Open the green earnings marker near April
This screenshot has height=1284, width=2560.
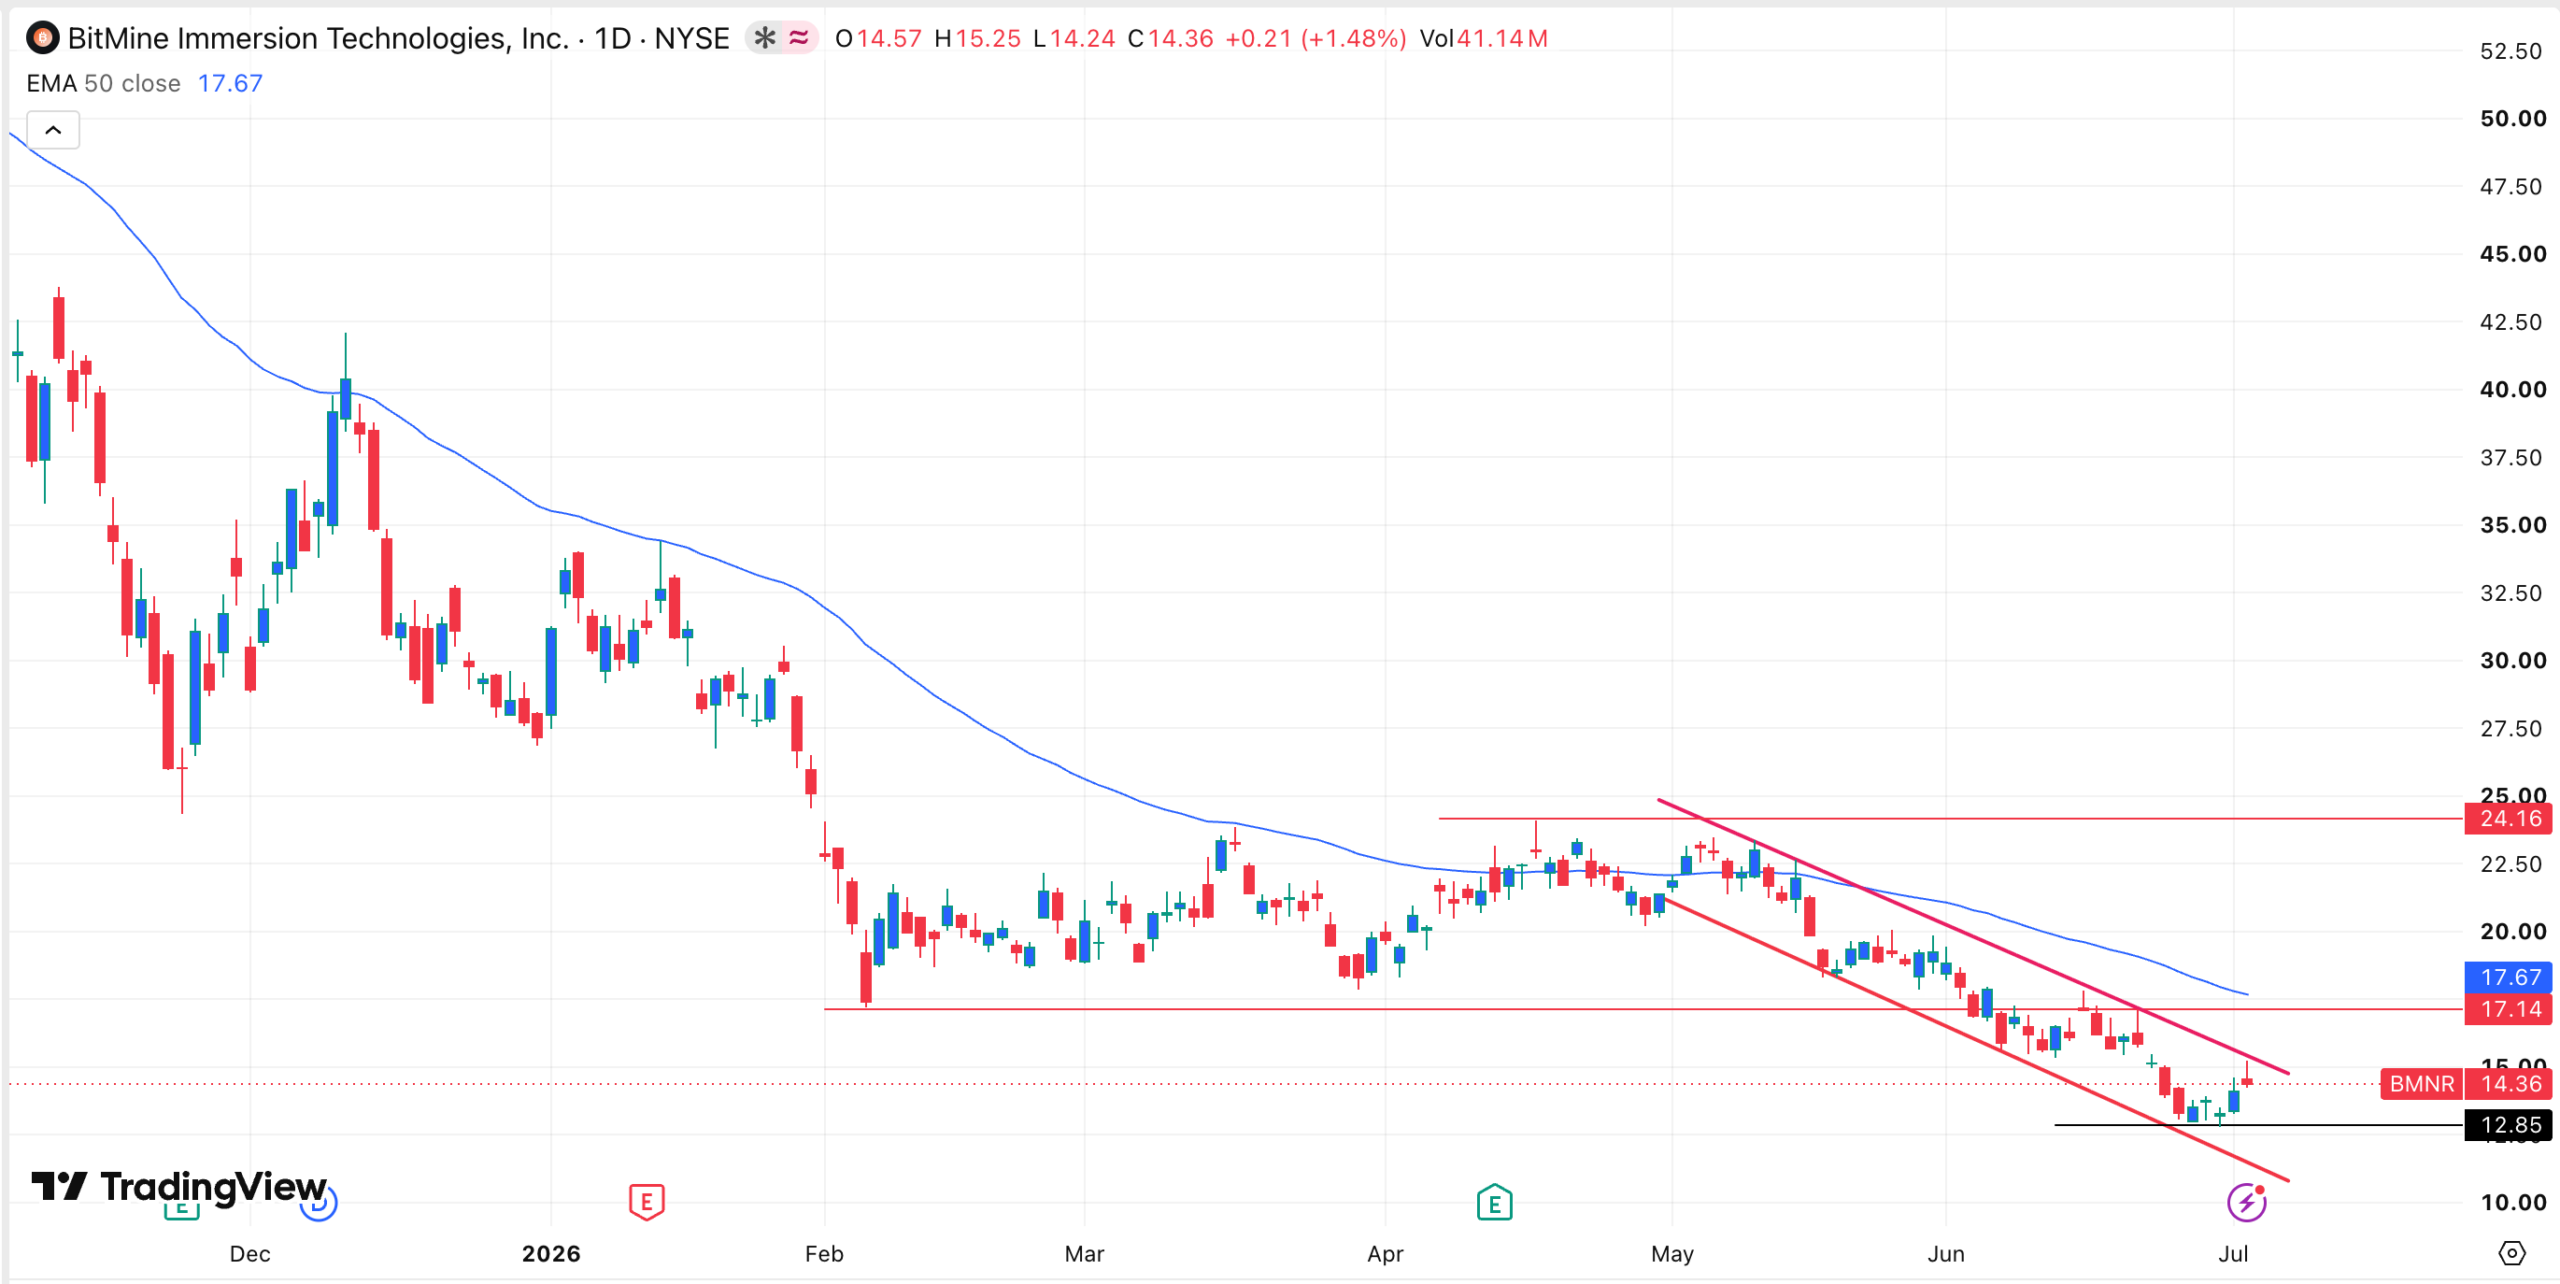[1494, 1202]
